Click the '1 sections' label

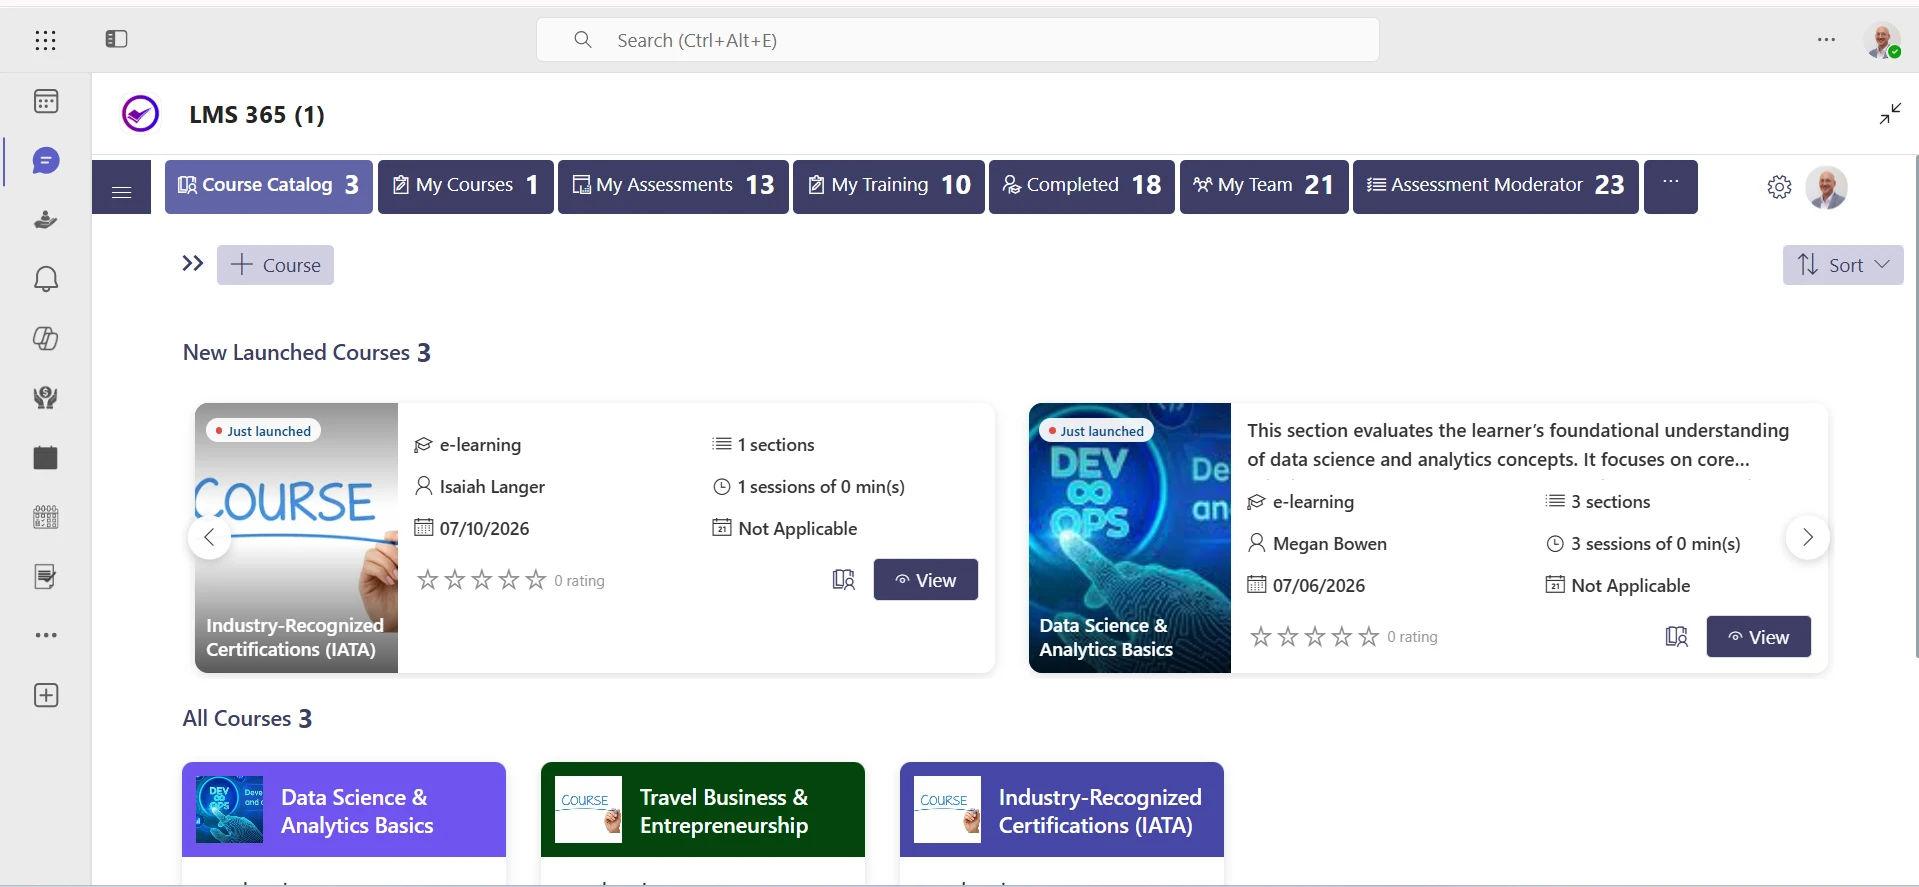coord(776,445)
